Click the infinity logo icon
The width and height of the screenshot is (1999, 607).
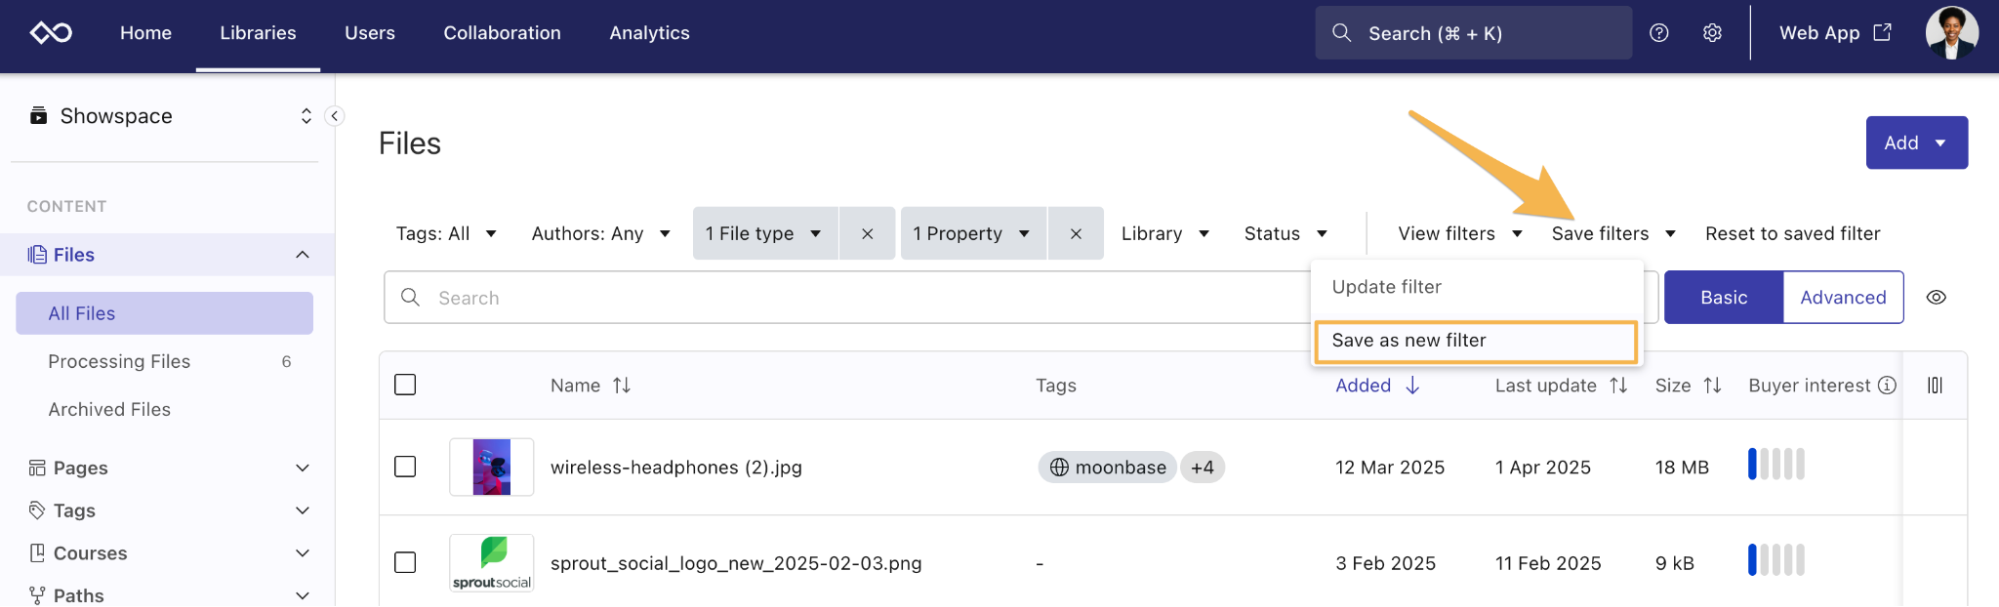[51, 33]
